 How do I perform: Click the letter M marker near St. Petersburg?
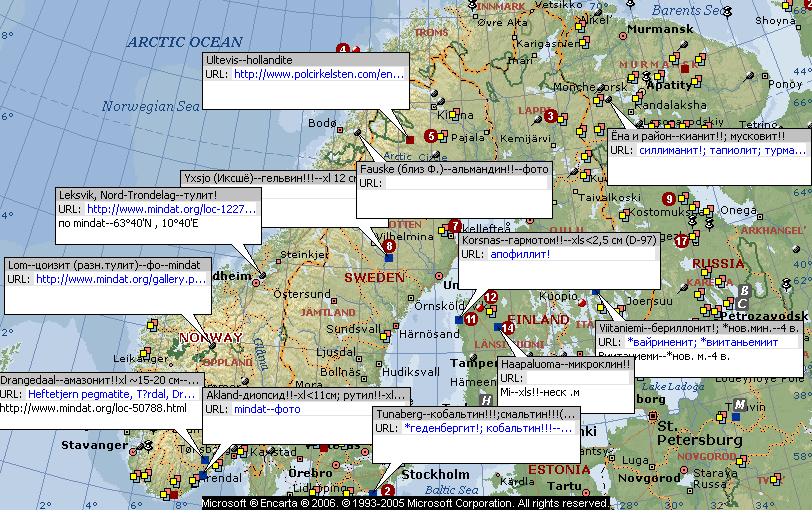[x=739, y=403]
